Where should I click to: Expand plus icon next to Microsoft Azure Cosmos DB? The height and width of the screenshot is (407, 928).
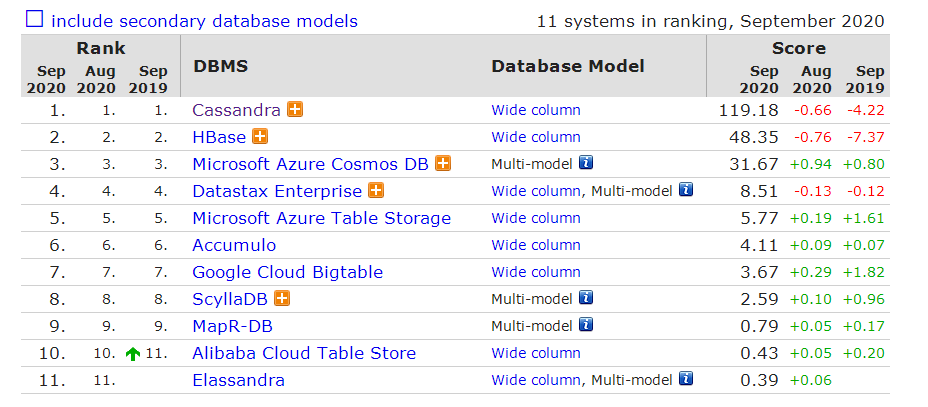coord(443,164)
